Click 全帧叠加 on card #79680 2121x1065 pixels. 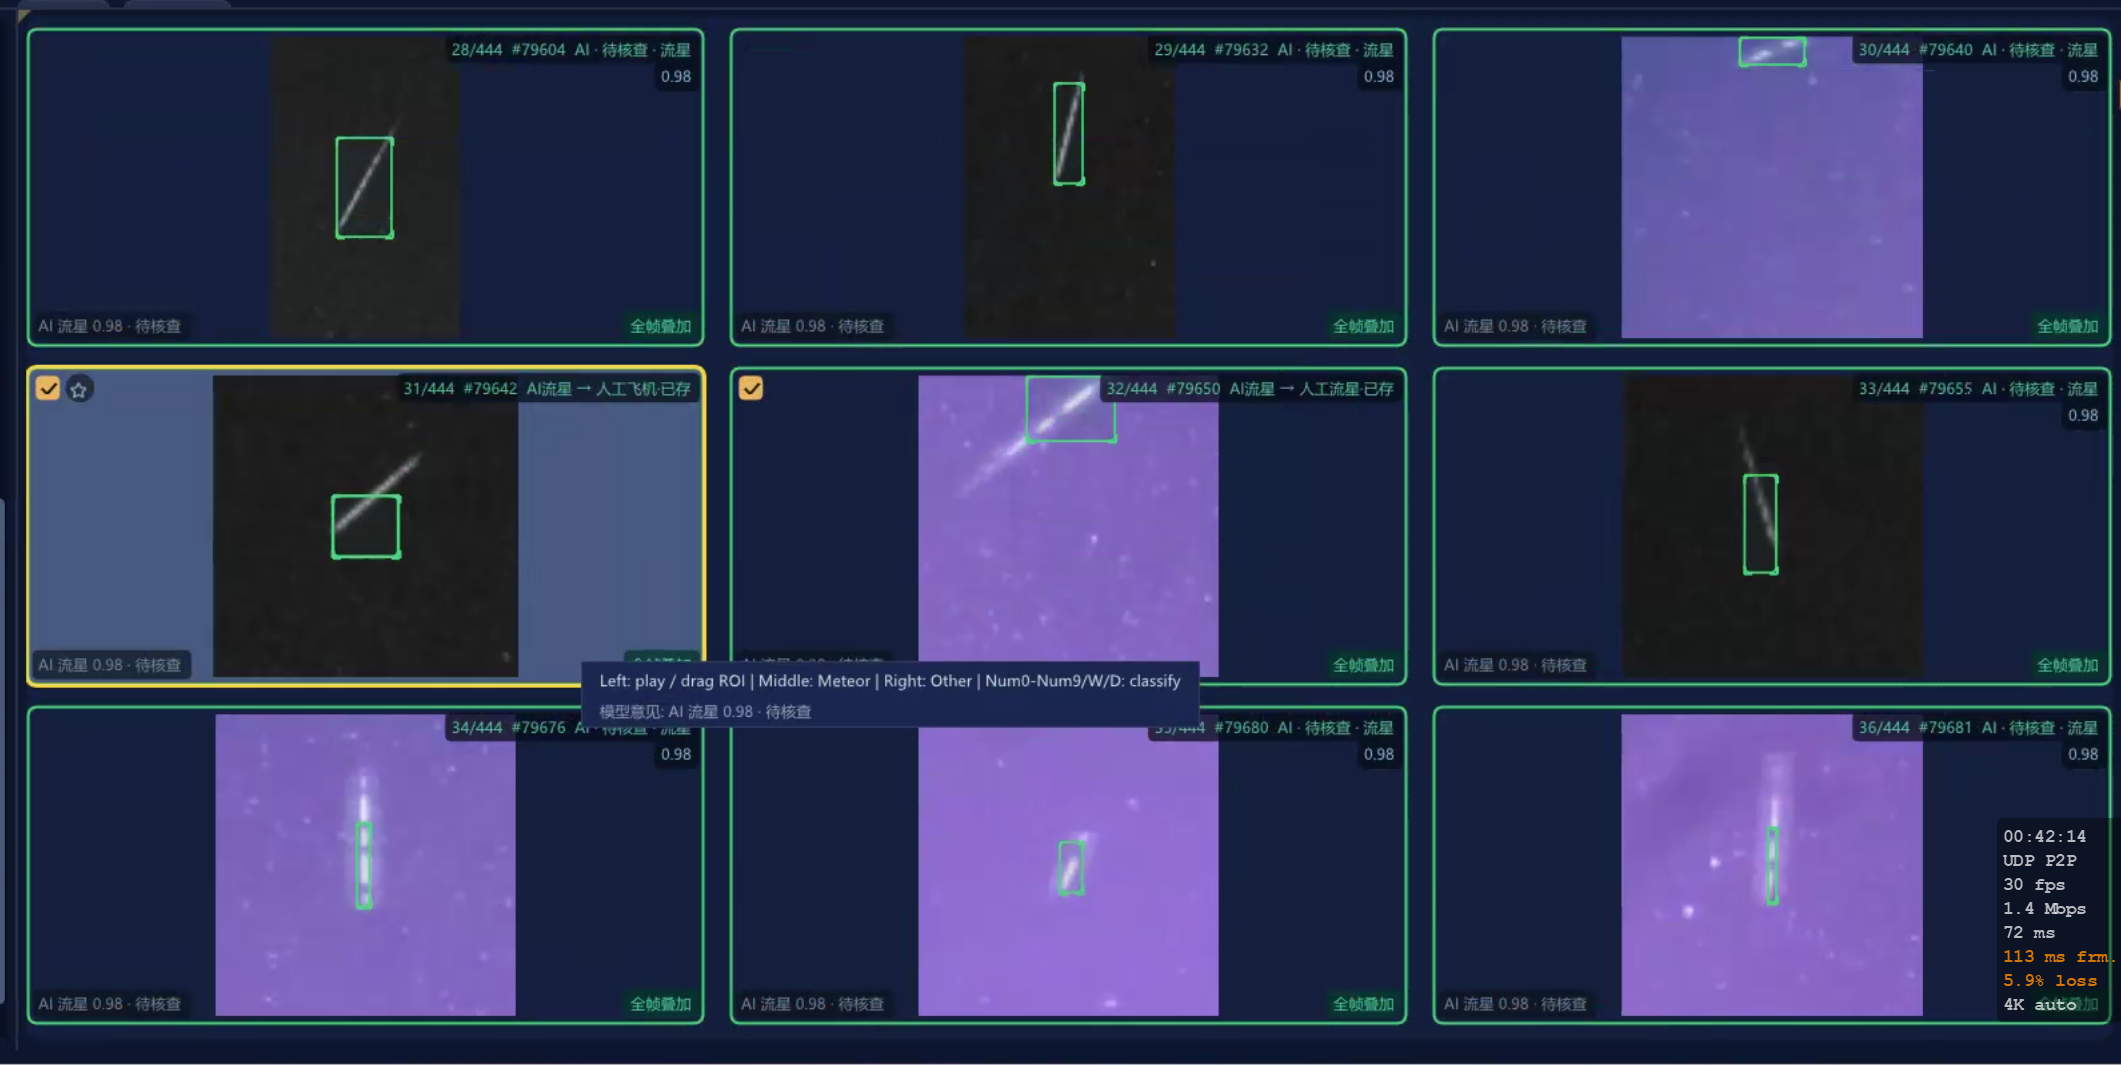pyautogui.click(x=1363, y=1004)
